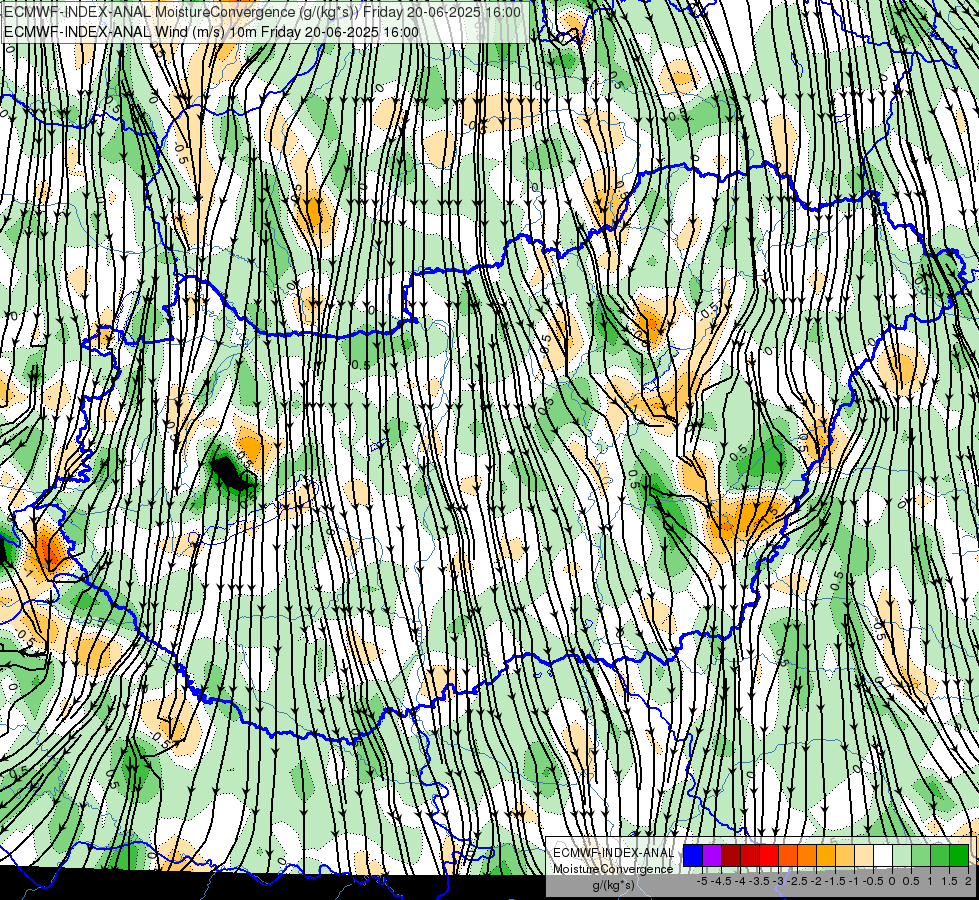The image size is (979, 900).
Task: Select the purple legend color swatch
Action: click(x=712, y=855)
